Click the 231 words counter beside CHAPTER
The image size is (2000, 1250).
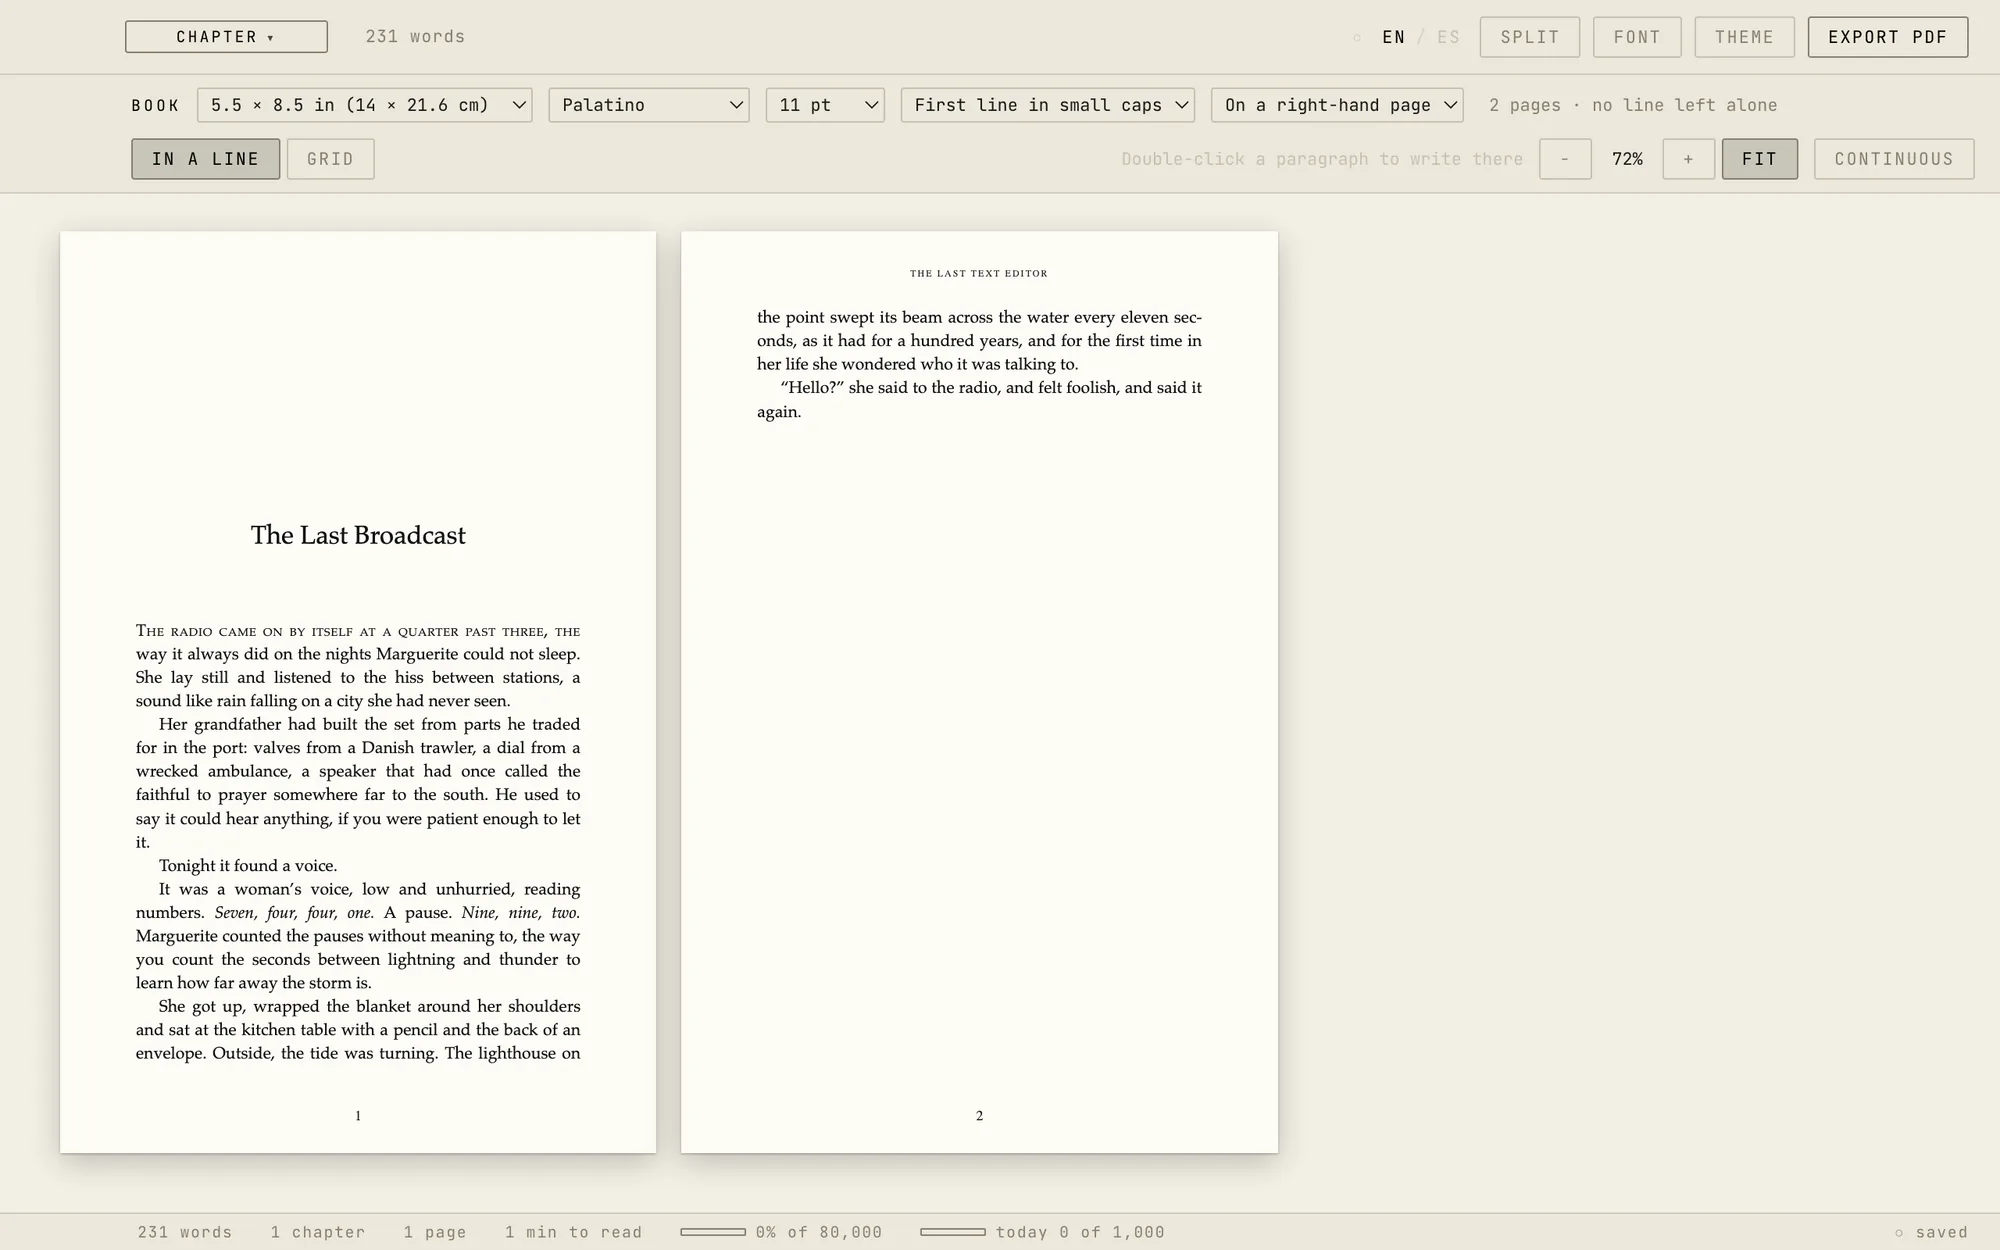point(415,37)
